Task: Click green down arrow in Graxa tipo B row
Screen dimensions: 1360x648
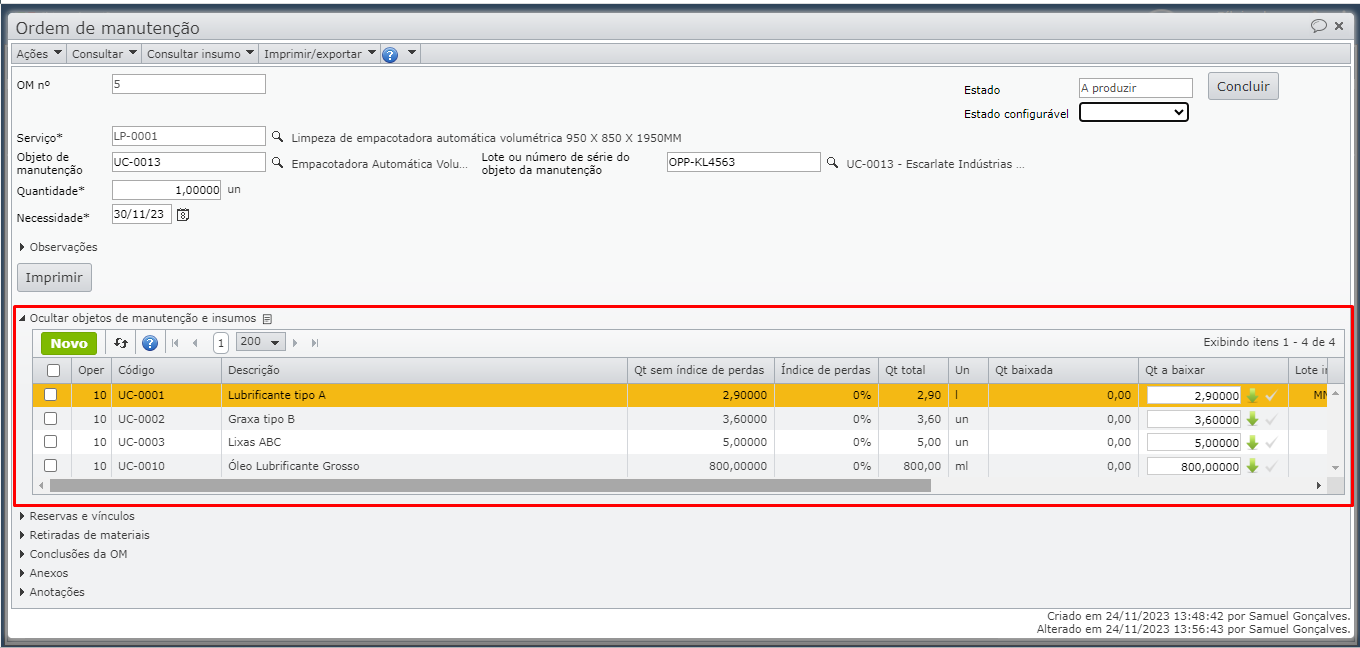Action: coord(1252,419)
